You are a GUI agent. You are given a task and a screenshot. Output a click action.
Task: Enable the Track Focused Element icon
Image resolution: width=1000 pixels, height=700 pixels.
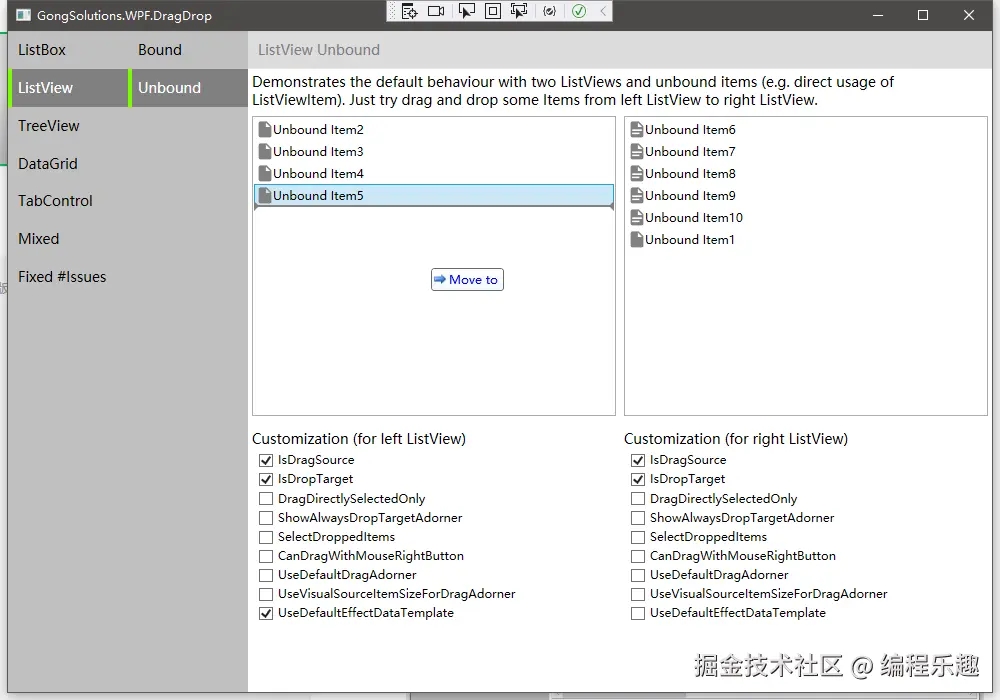point(519,11)
